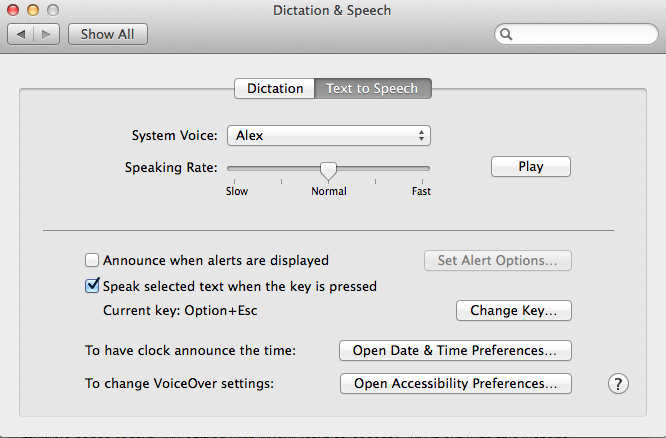666x438 pixels.
Task: Click the back arrow navigation icon
Action: (21, 34)
